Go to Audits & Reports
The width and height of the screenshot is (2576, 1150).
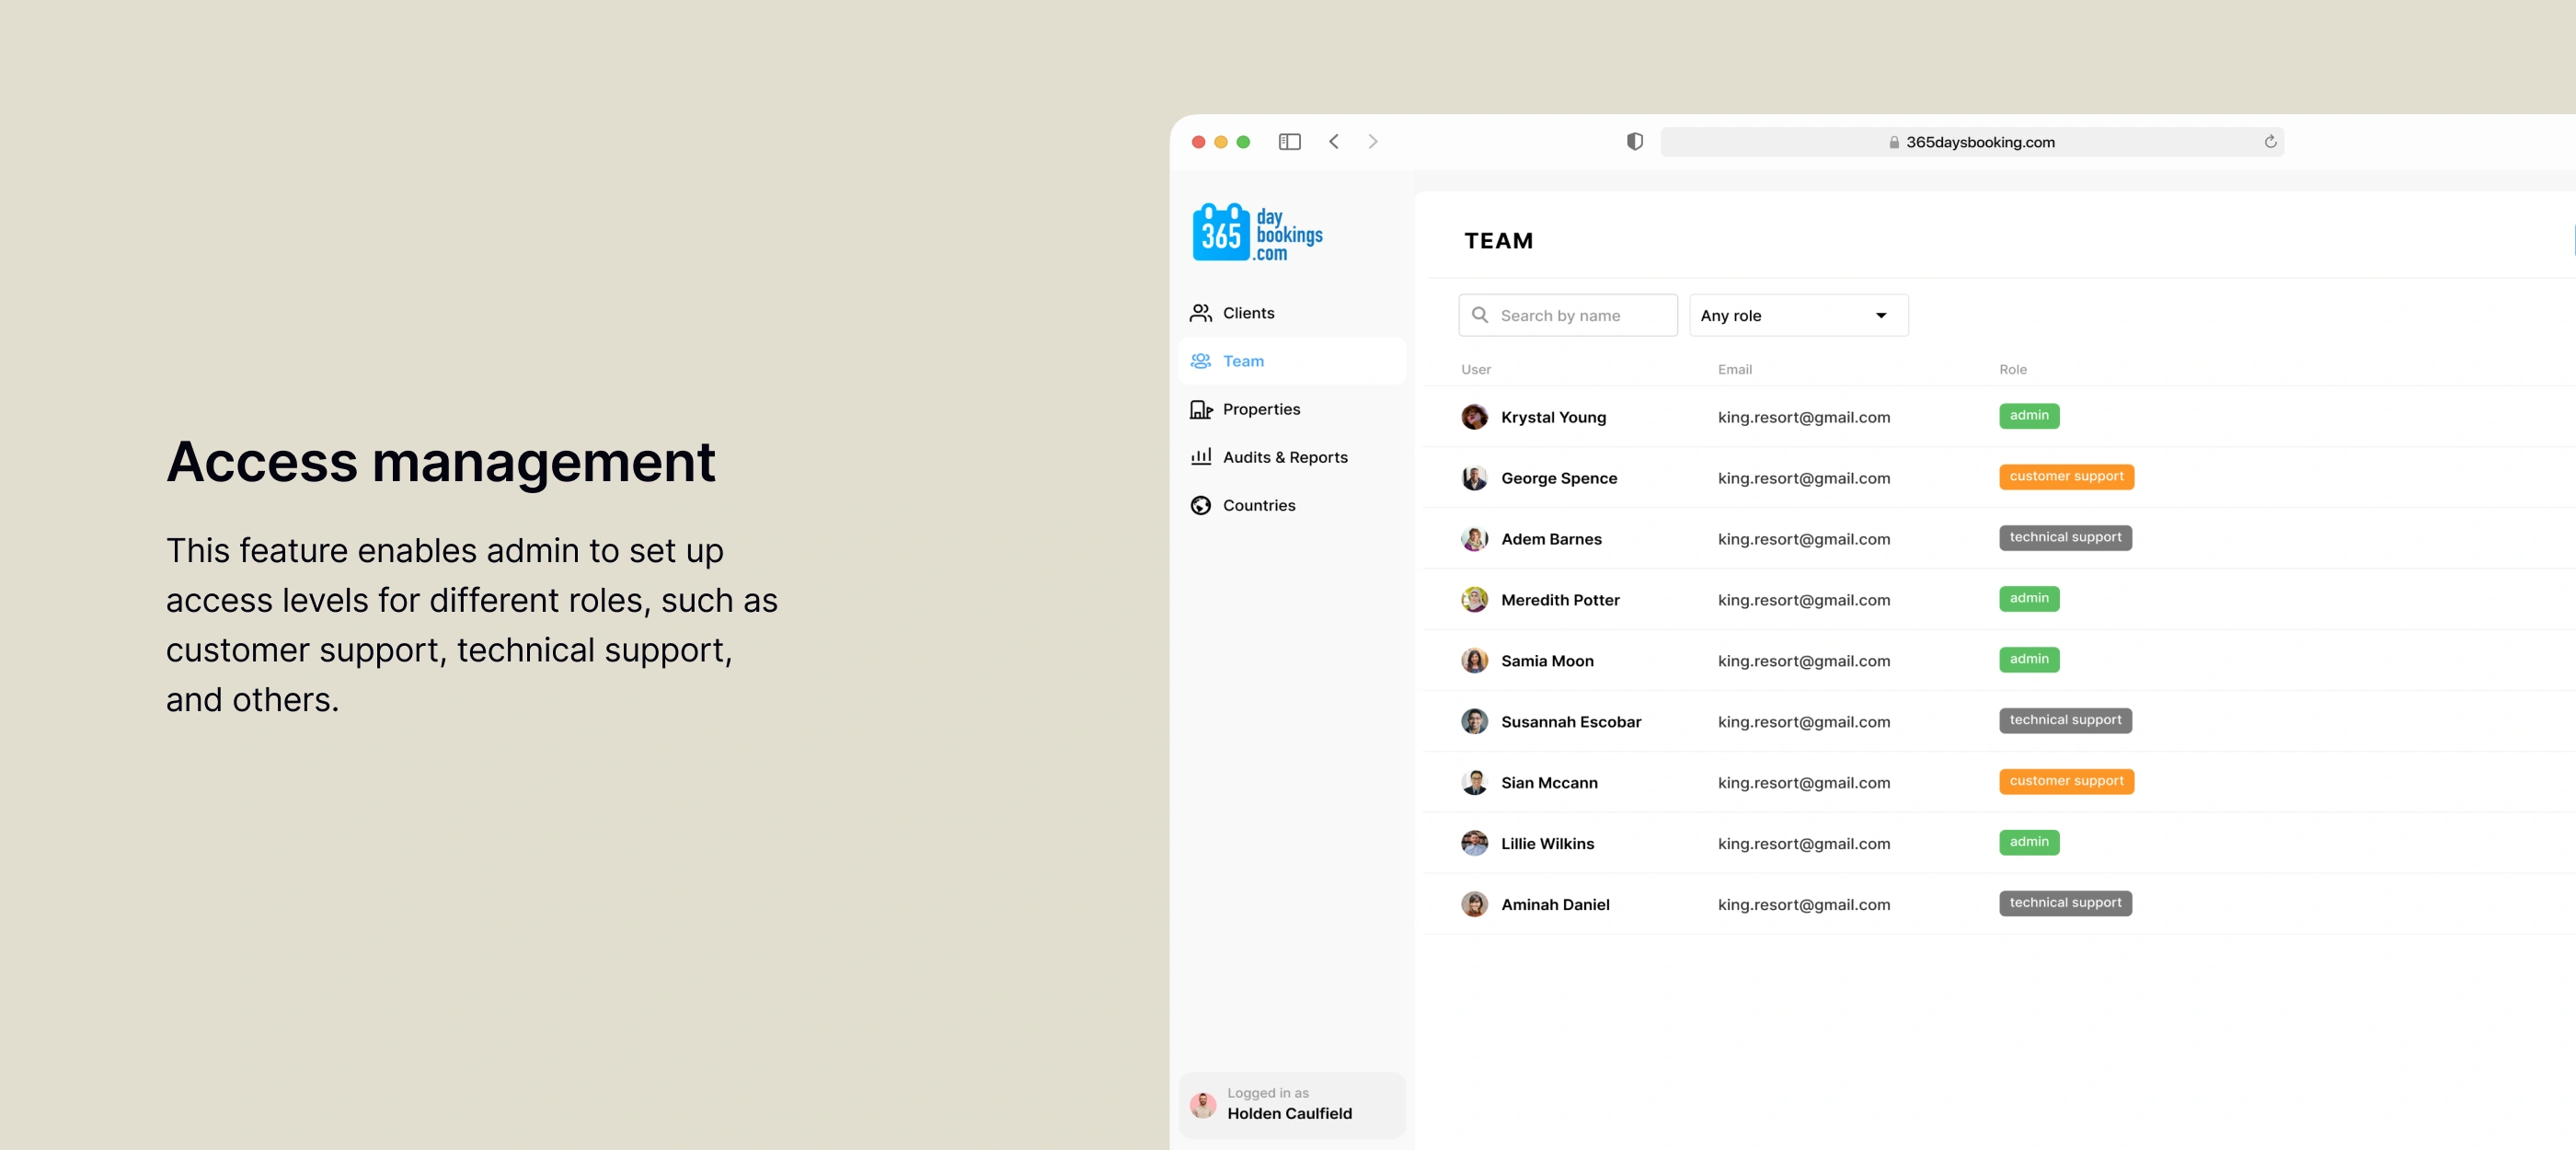pyautogui.click(x=1284, y=457)
